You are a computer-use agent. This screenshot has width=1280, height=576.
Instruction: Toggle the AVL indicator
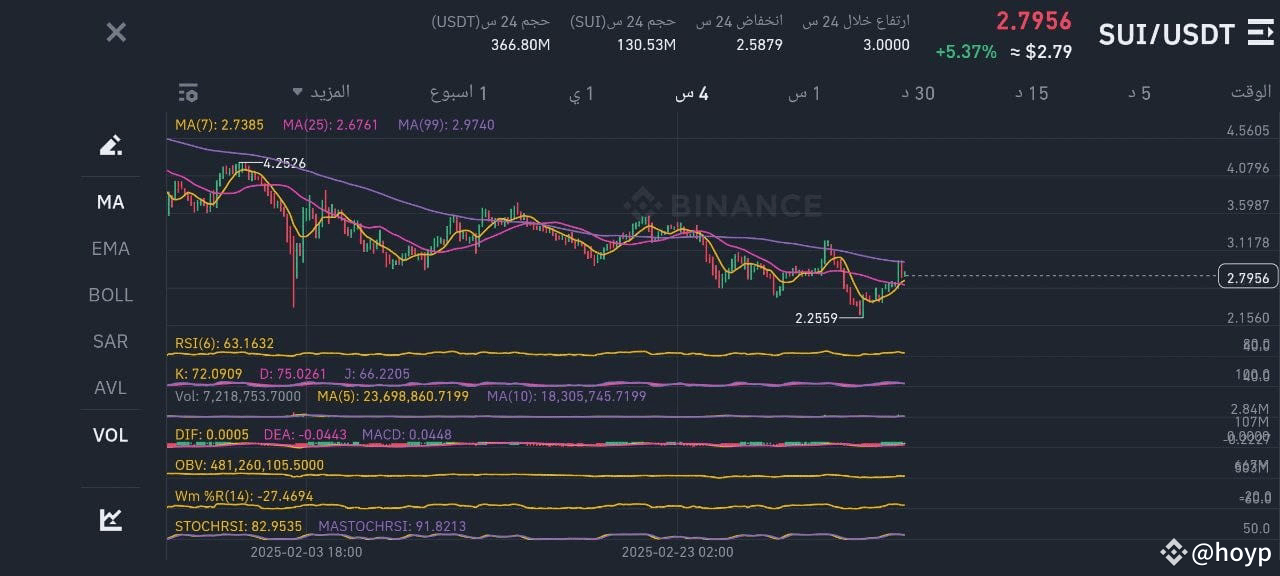click(x=111, y=388)
